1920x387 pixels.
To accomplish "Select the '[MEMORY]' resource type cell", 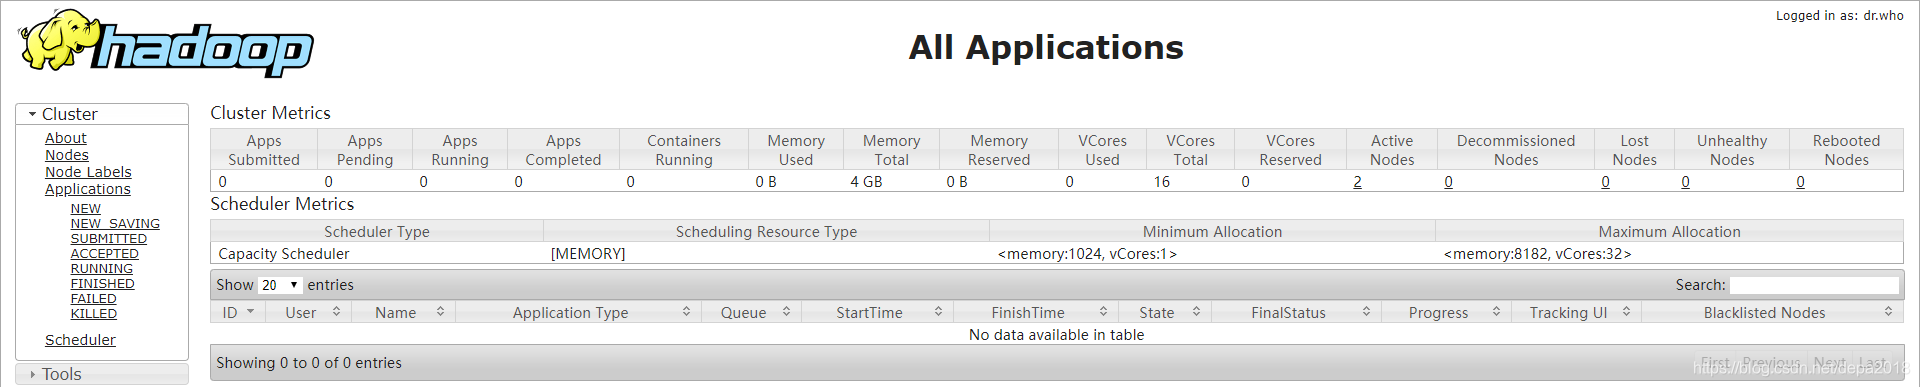I will coord(588,254).
